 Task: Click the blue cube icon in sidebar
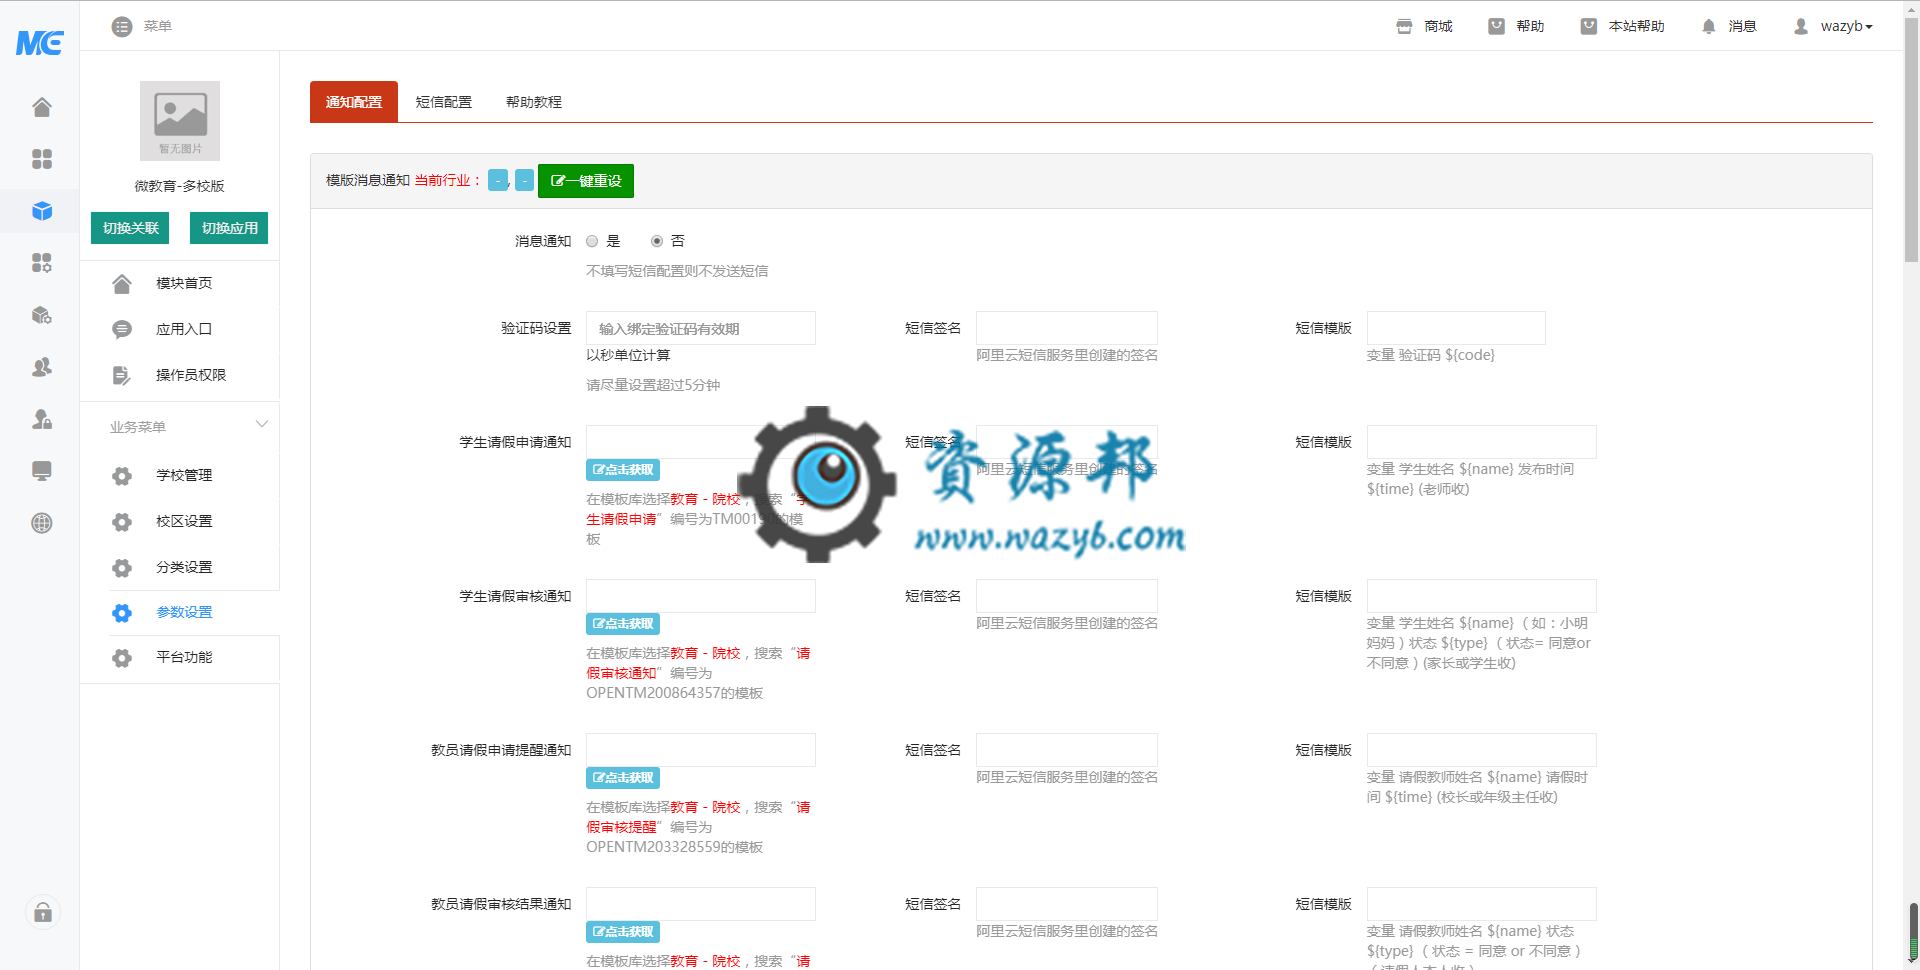click(41, 211)
